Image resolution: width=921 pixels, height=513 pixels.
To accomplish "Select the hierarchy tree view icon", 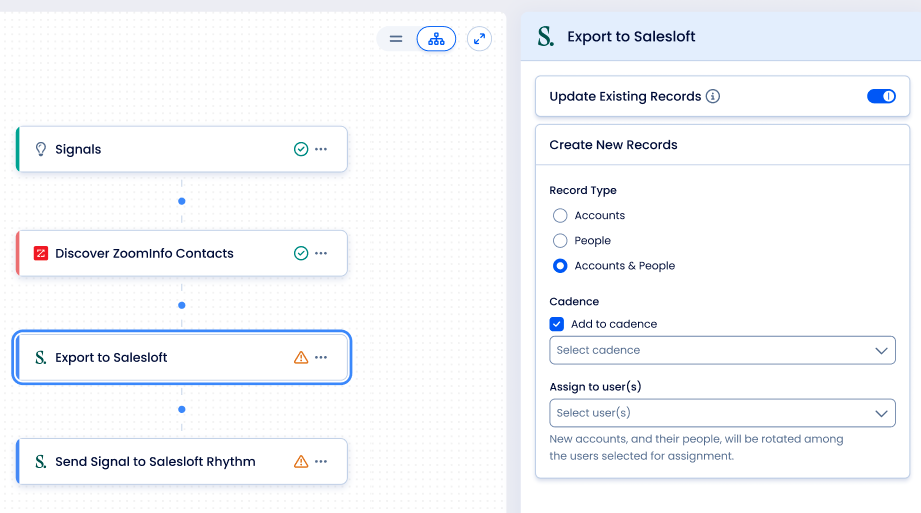I will [x=436, y=39].
